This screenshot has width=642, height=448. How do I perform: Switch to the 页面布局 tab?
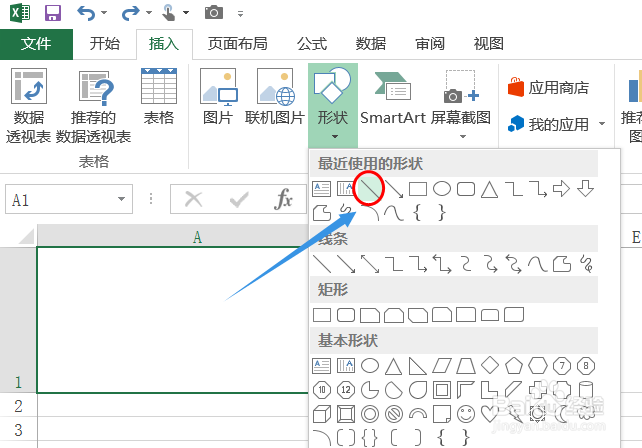tap(237, 44)
